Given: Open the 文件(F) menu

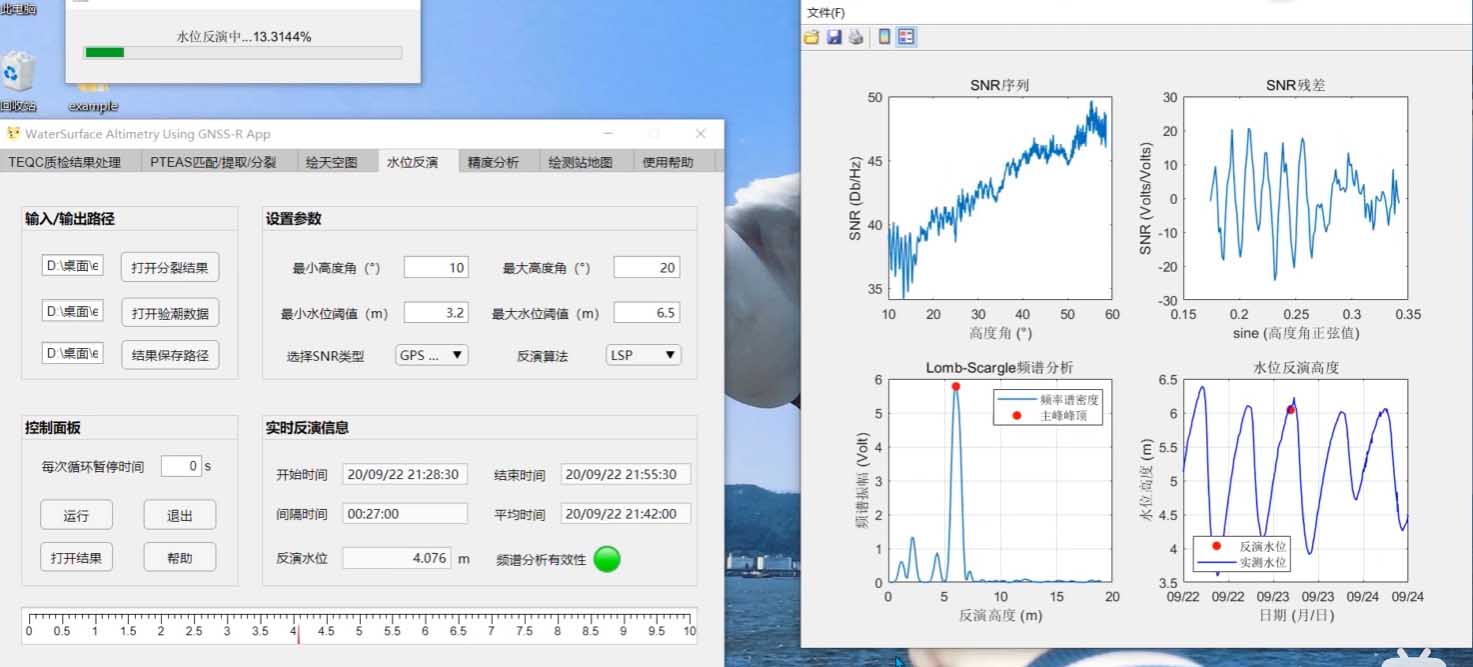Looking at the screenshot, I should click(826, 13).
